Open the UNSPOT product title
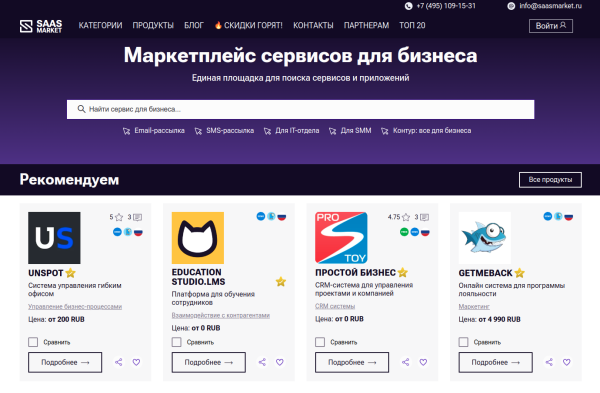600x393 pixels. coord(46,273)
